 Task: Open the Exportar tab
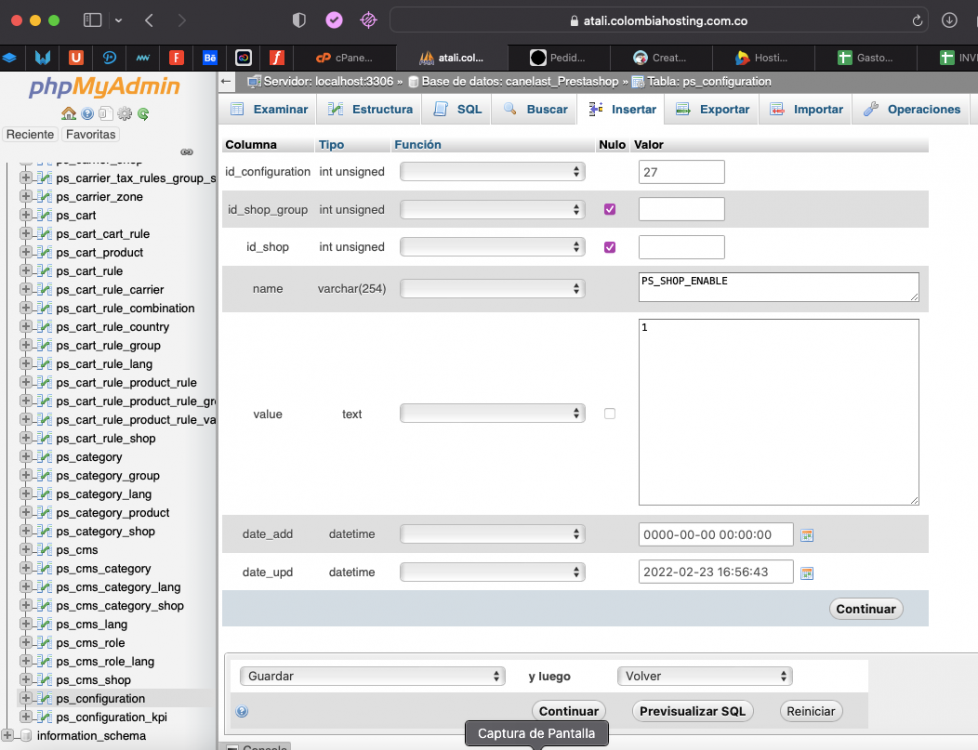tap(713, 109)
